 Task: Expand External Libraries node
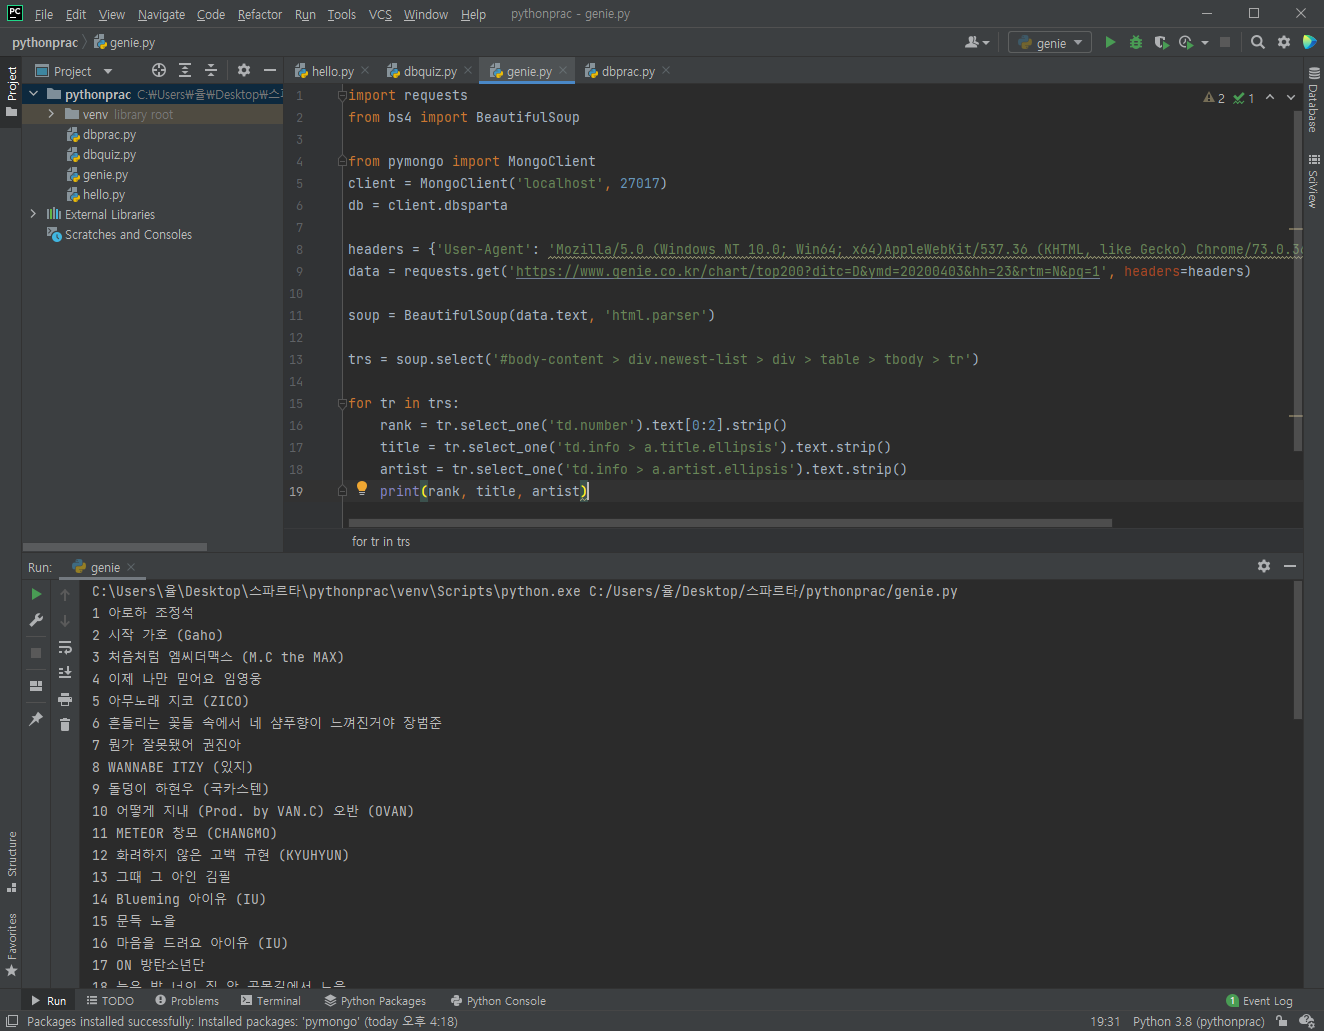[x=34, y=214]
